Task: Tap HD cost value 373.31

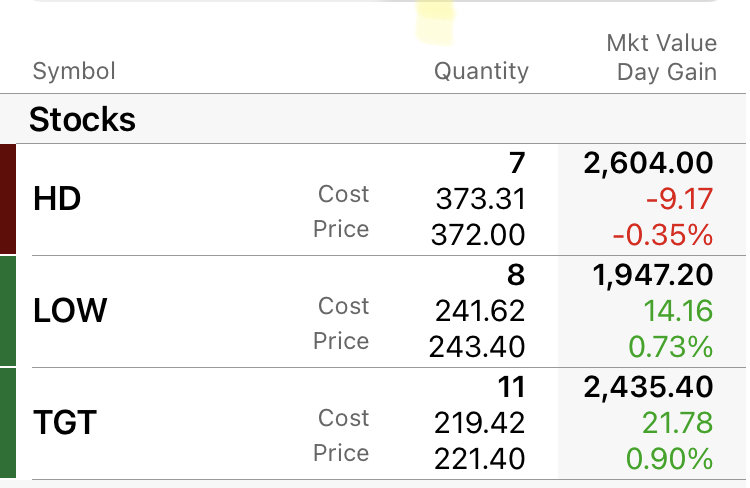Action: (x=480, y=199)
